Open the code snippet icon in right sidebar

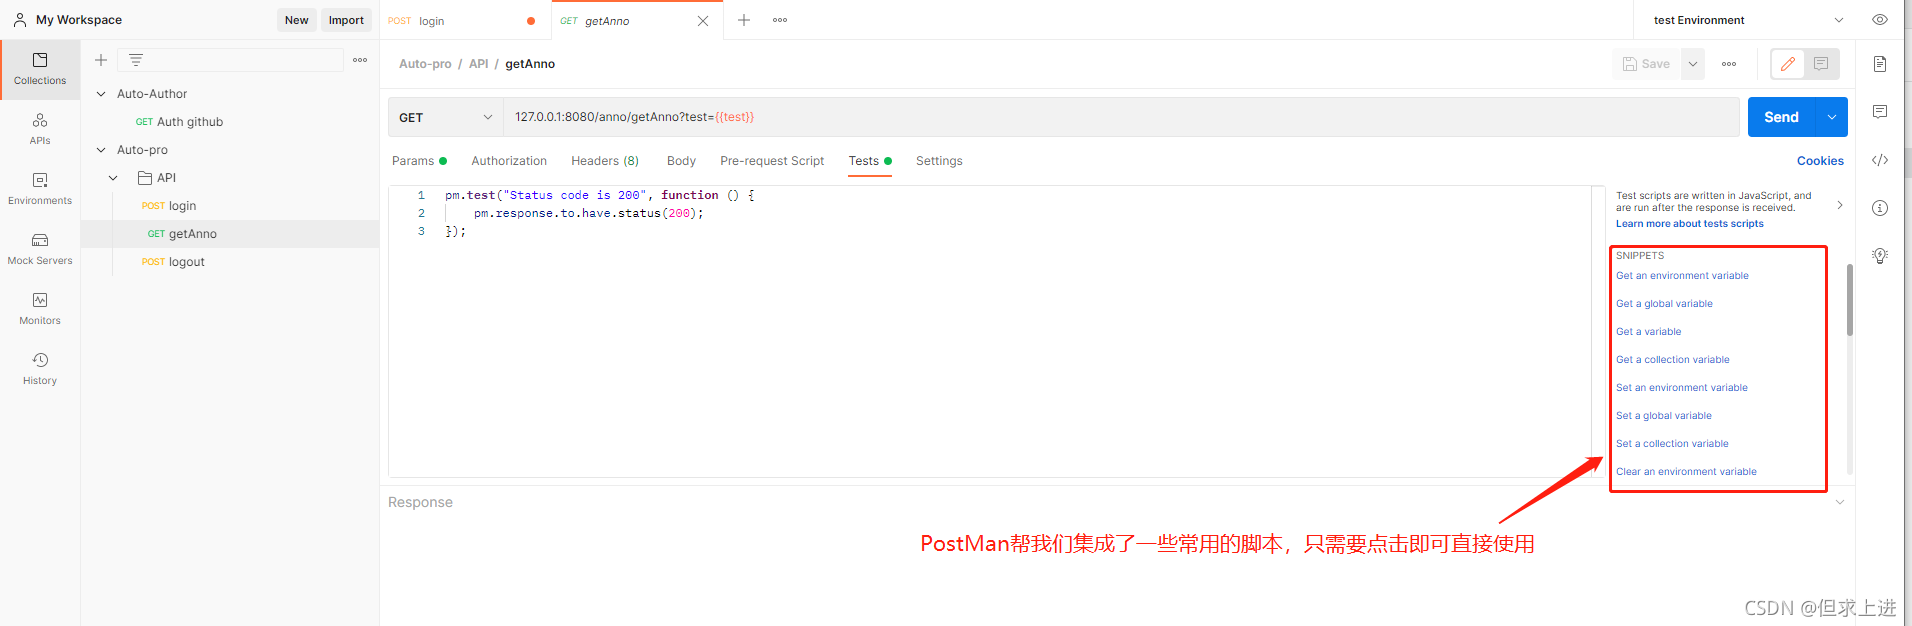pyautogui.click(x=1880, y=160)
